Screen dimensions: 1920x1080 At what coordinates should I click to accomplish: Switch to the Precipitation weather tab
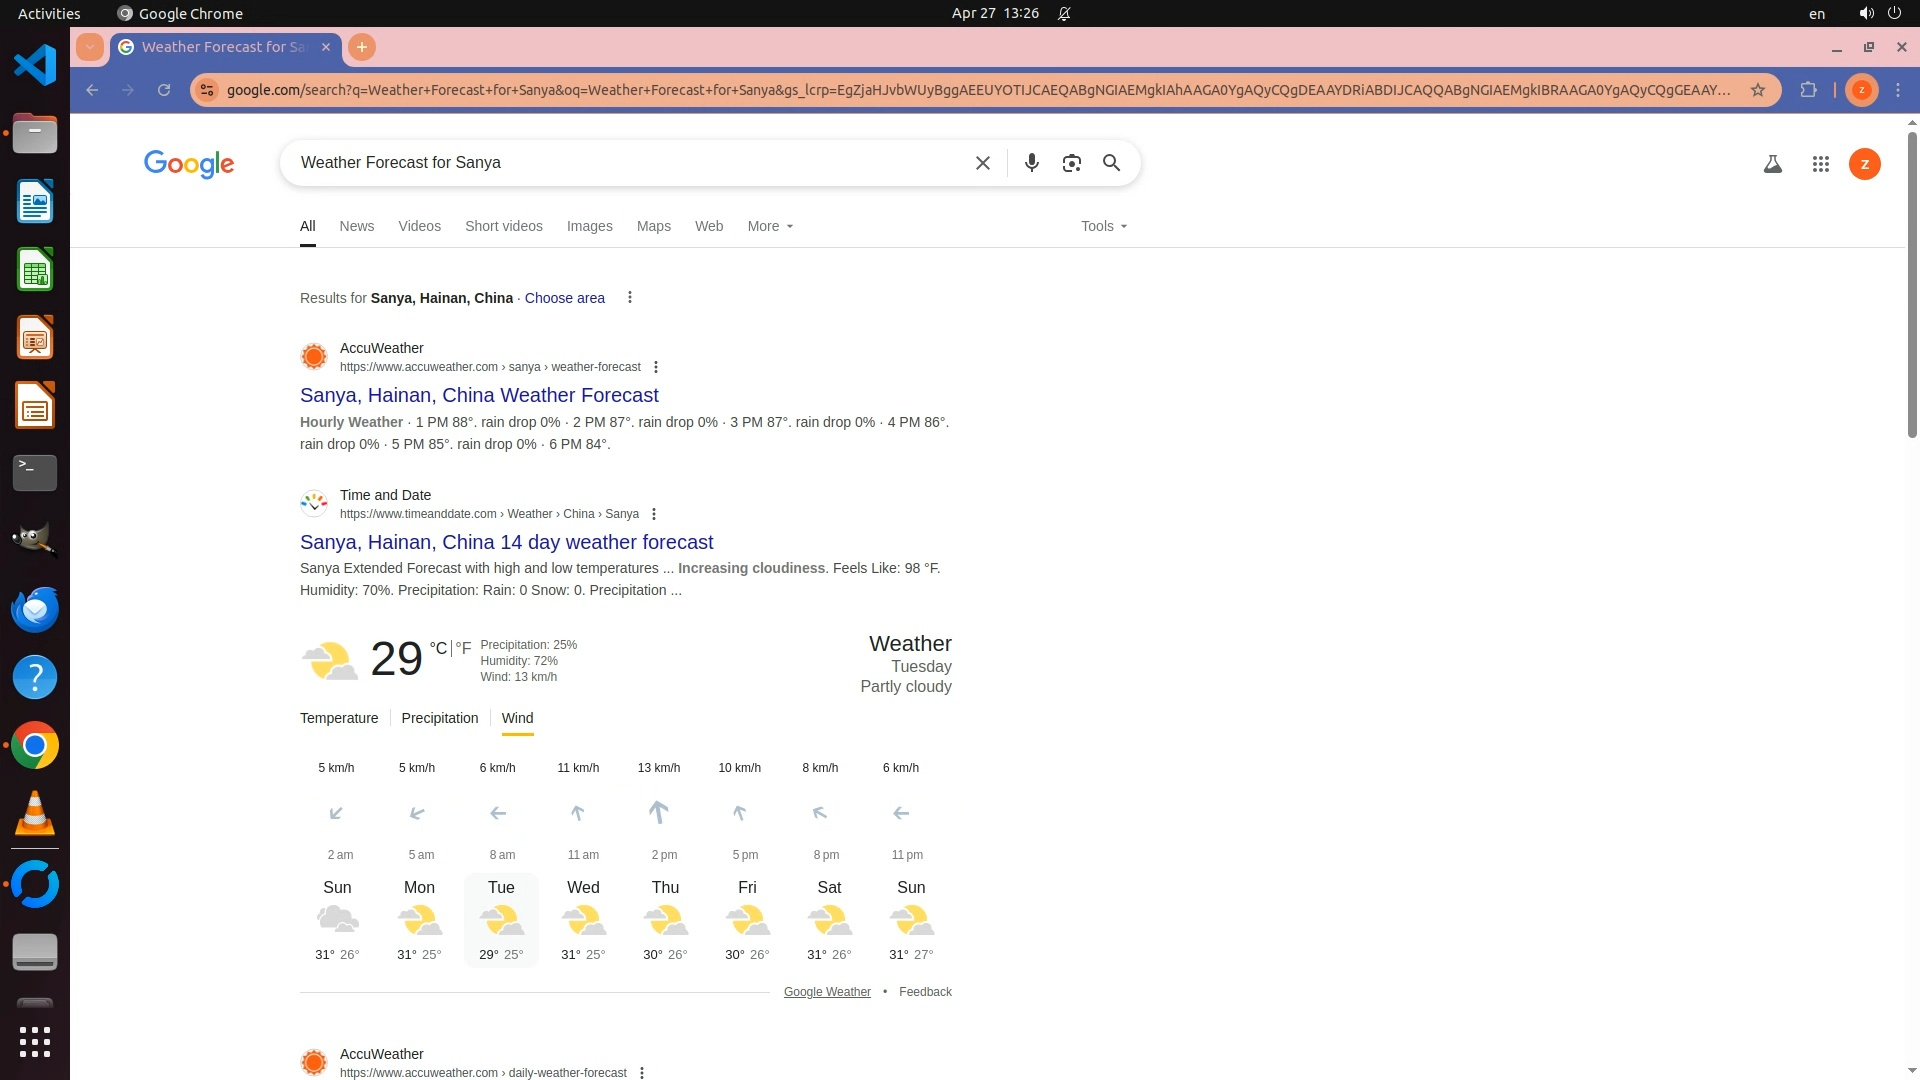[x=439, y=718]
